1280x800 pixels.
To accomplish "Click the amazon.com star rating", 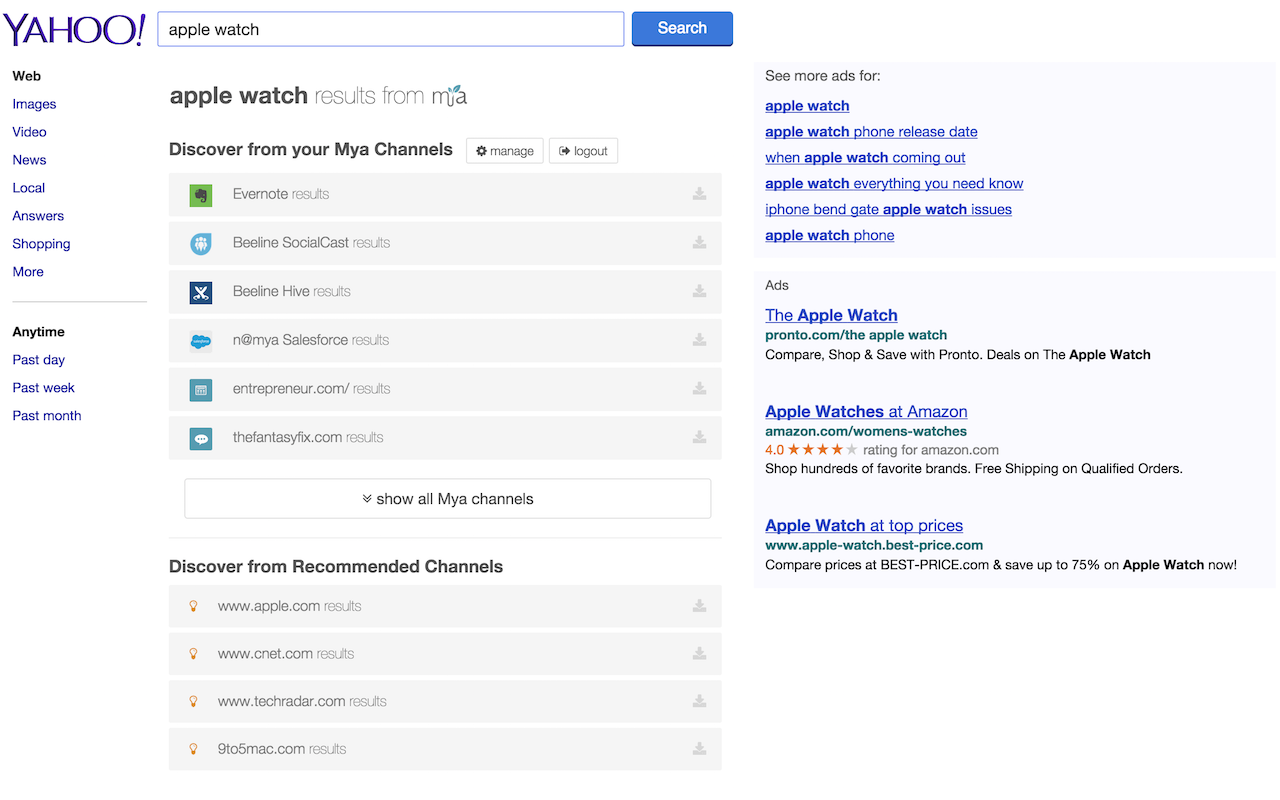I will [822, 450].
